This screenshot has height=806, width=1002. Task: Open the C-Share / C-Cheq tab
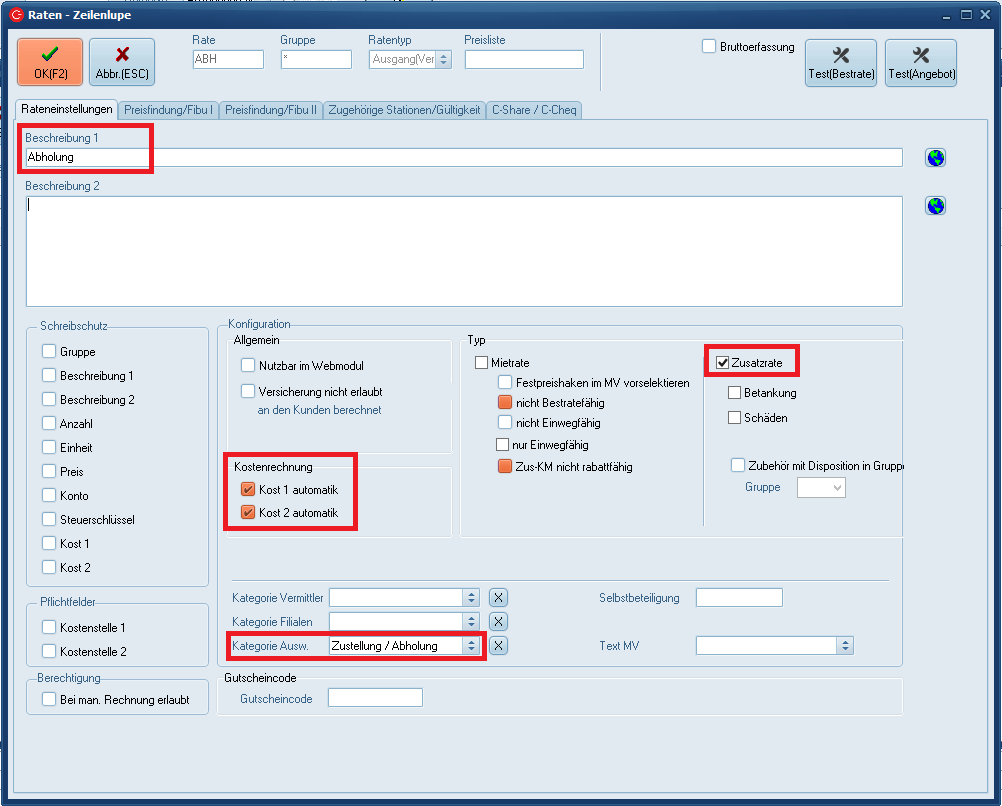[x=534, y=110]
